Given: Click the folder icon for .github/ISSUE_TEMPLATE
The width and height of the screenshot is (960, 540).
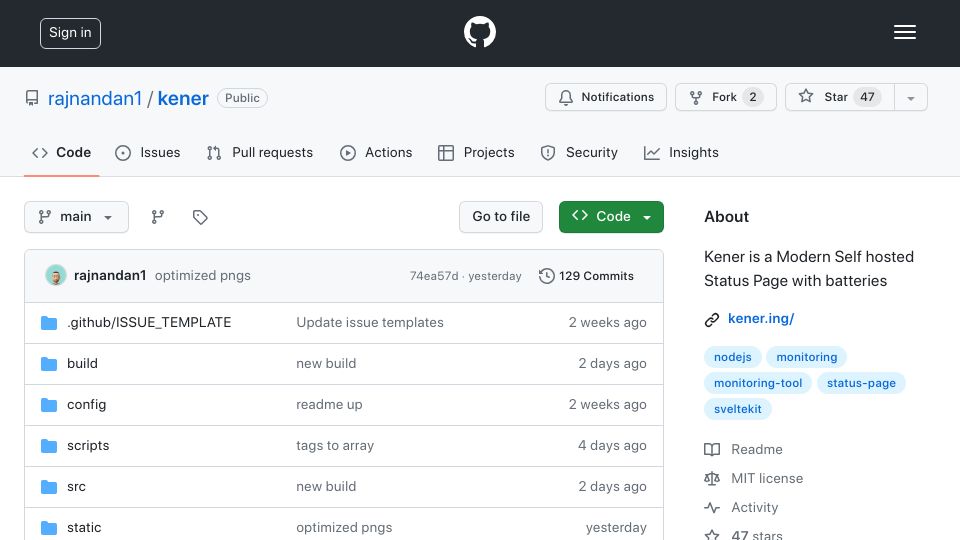Looking at the screenshot, I should pyautogui.click(x=49, y=323).
